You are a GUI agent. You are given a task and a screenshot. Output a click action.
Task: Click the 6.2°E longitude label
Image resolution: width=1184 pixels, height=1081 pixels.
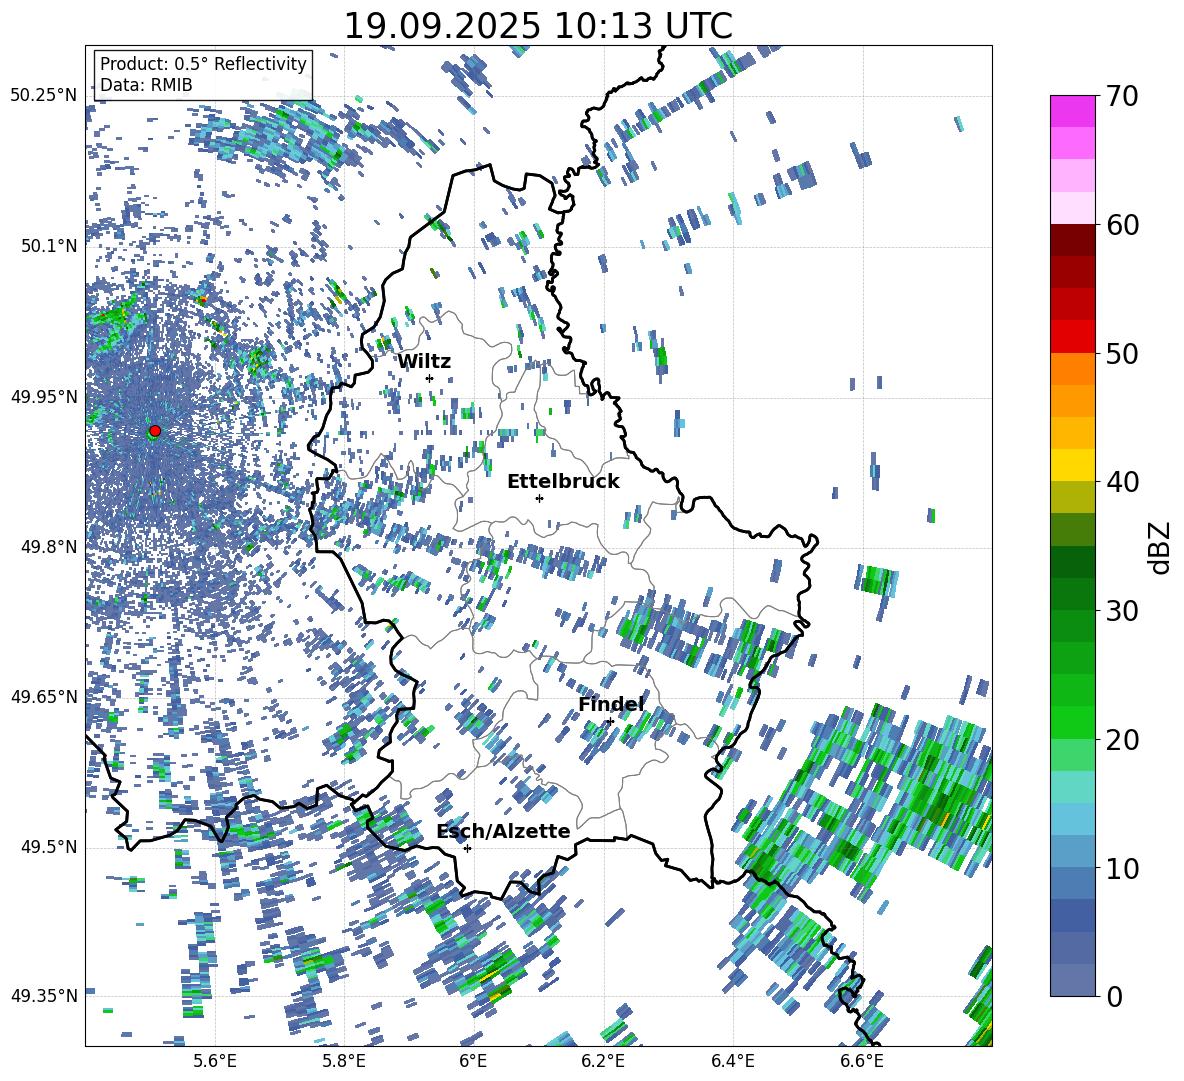point(603,1061)
